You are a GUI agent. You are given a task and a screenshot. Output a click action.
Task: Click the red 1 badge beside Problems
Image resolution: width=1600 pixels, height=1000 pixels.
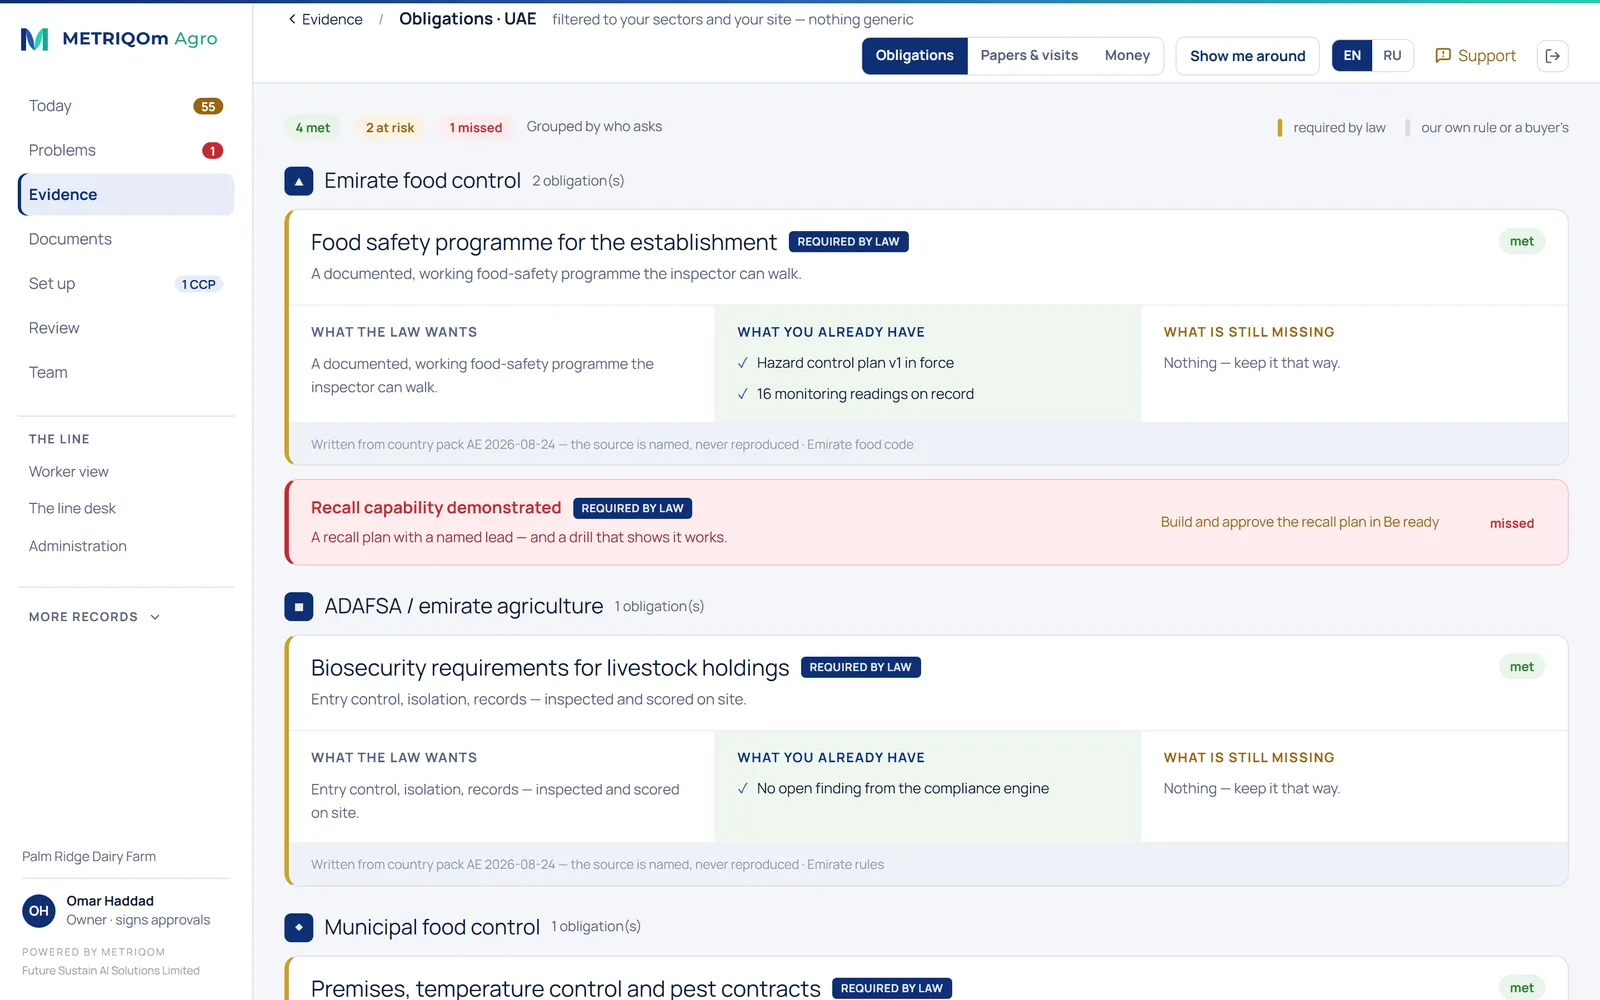point(212,151)
